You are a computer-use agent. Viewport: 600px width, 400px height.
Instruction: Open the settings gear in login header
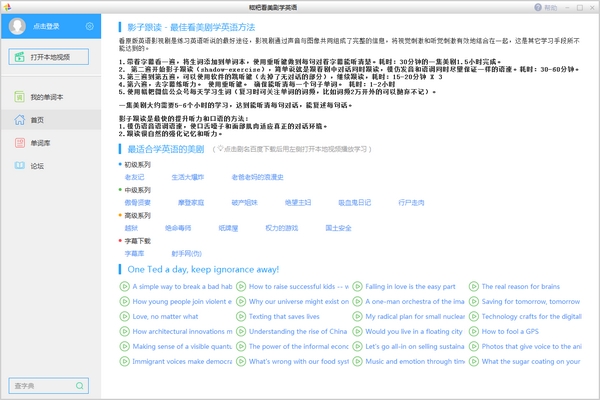(90, 26)
